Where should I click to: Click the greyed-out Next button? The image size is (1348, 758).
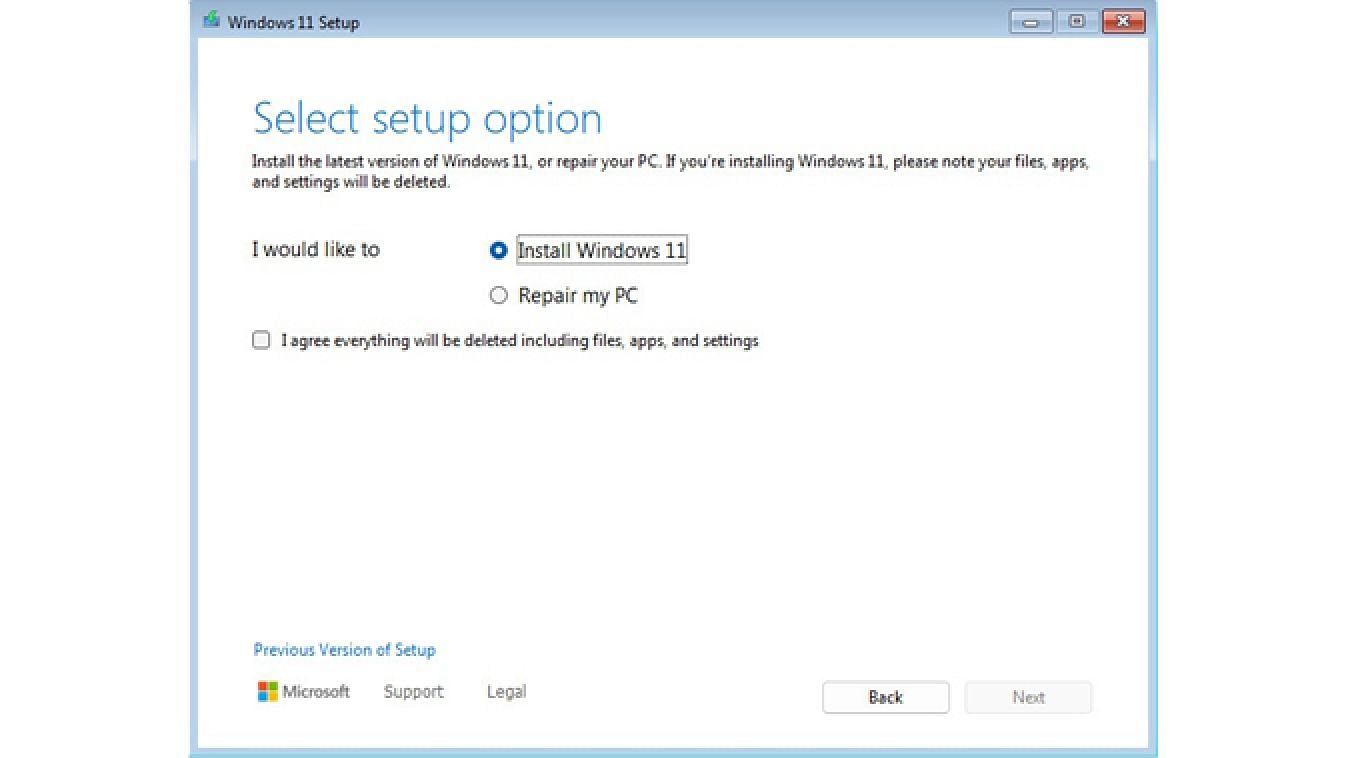pyautogui.click(x=1028, y=697)
